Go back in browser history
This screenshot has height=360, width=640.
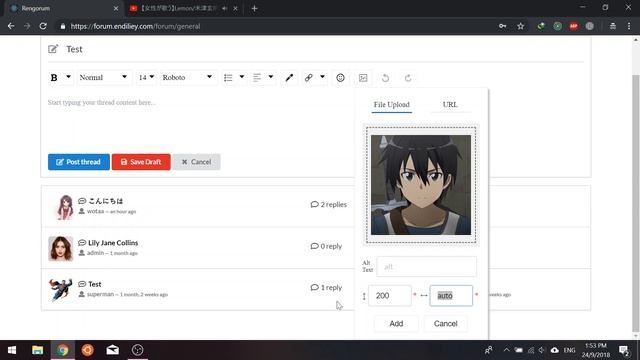coord(11,26)
